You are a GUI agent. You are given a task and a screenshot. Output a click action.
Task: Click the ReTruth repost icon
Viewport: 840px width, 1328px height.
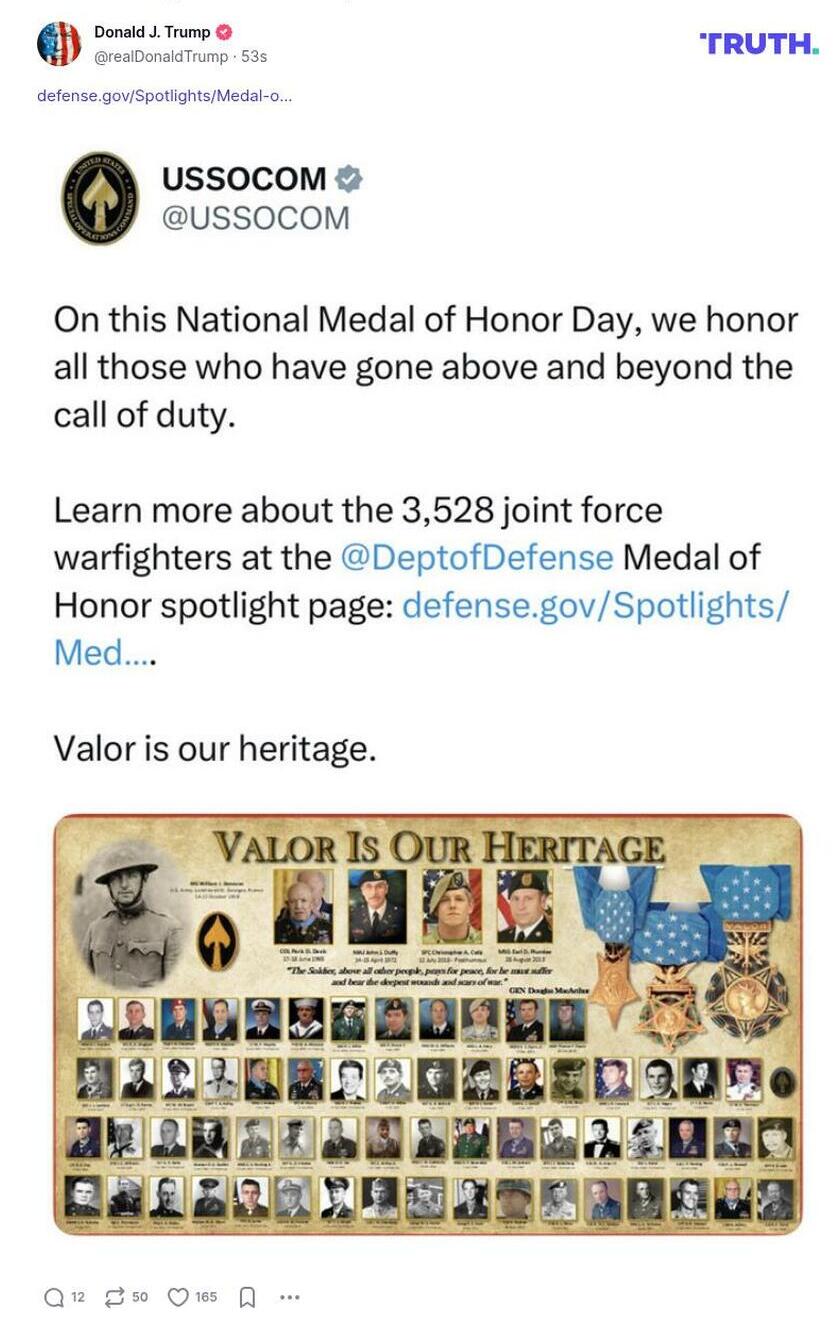(x=115, y=1297)
